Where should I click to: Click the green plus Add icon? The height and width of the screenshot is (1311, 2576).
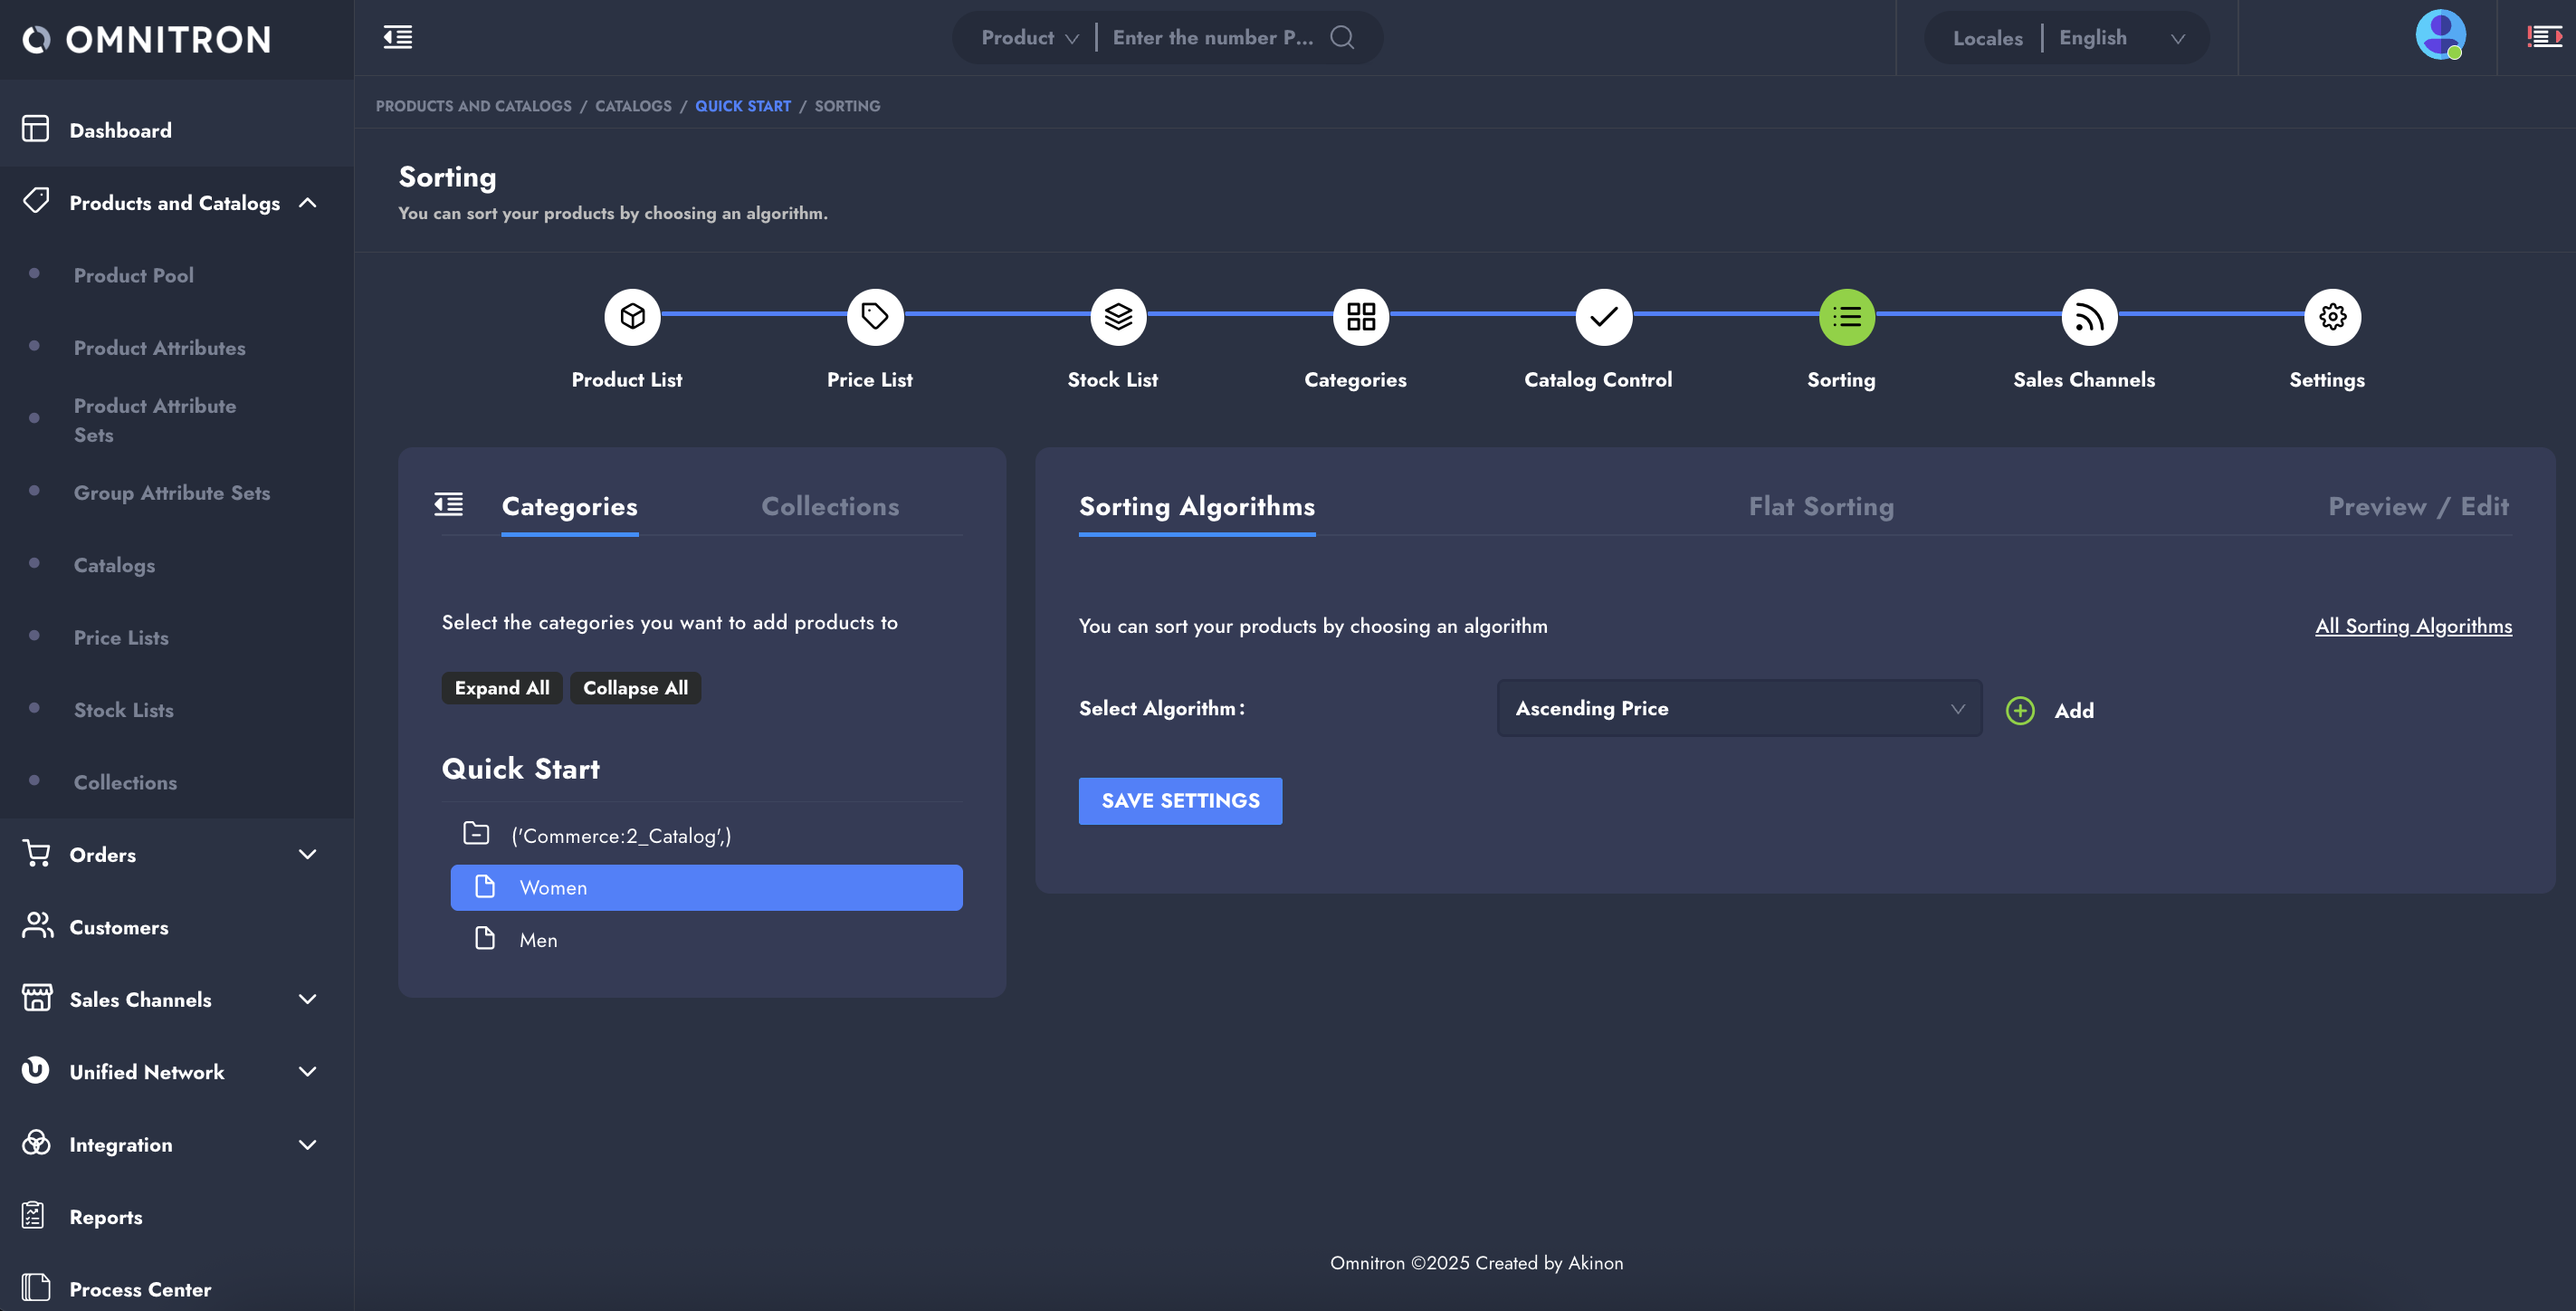[2020, 710]
